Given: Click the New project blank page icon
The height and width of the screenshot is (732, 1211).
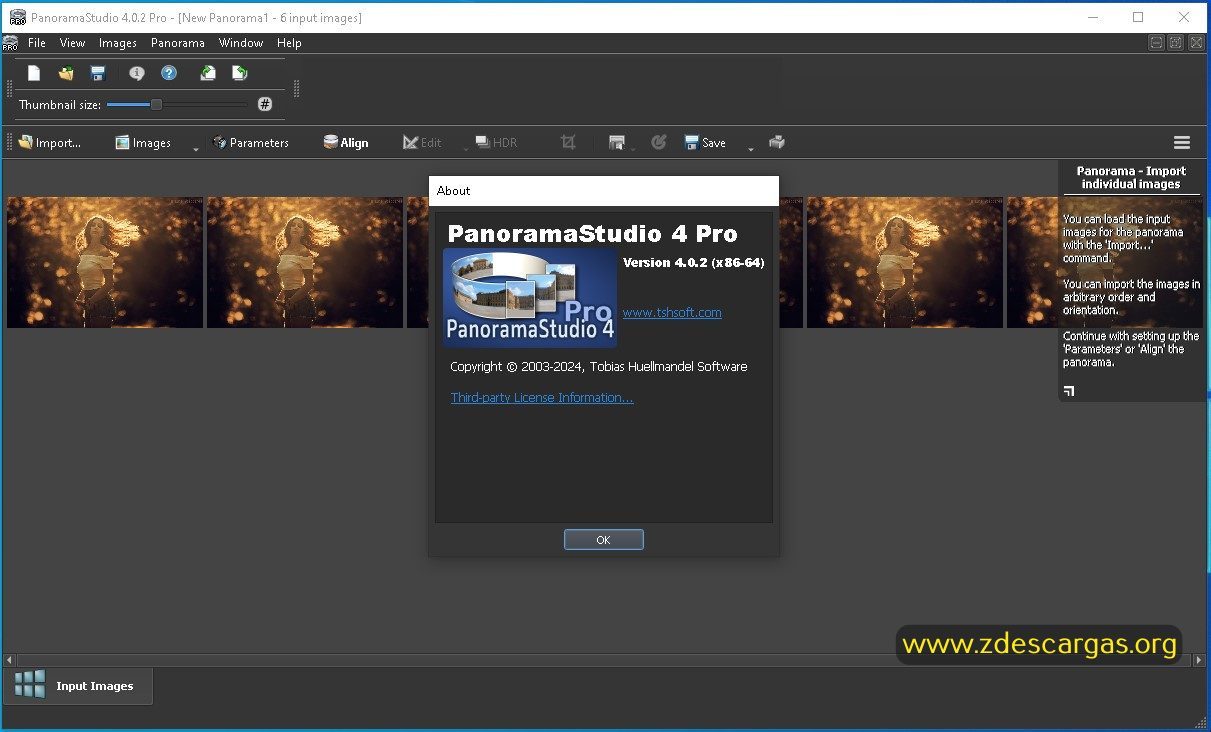Looking at the screenshot, I should [34, 73].
